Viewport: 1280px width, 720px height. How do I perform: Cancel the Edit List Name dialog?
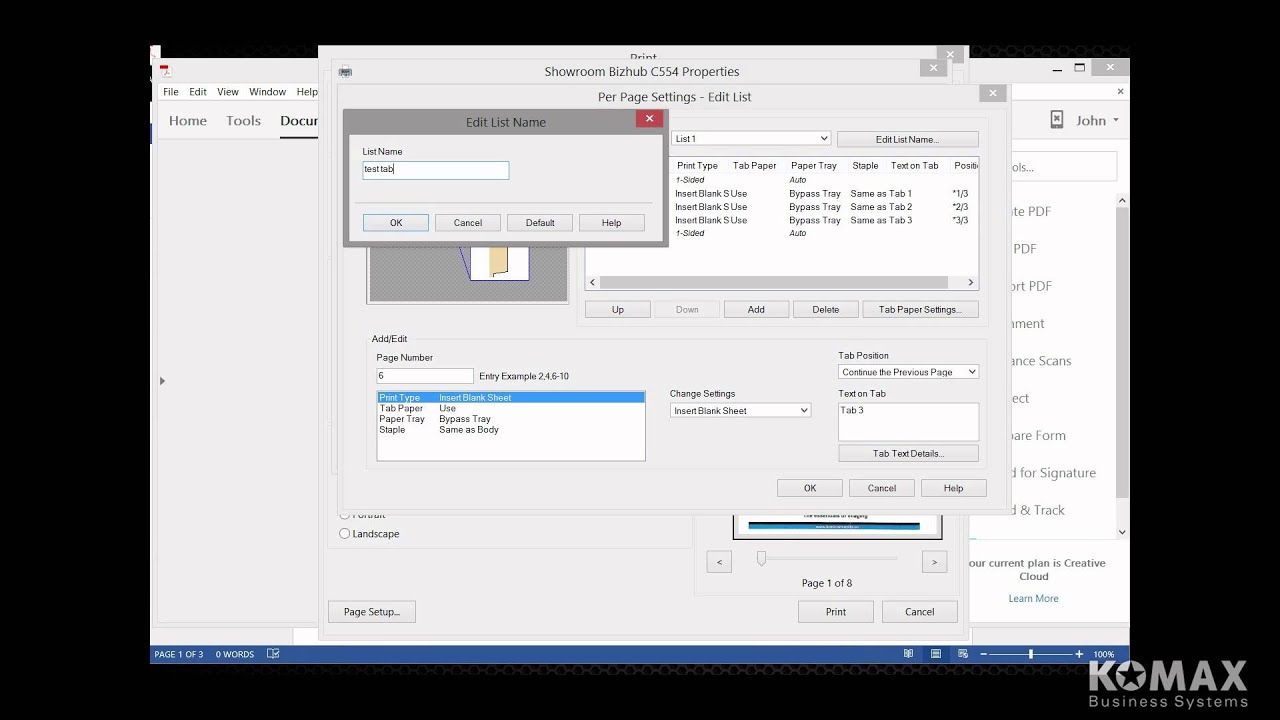tap(468, 223)
